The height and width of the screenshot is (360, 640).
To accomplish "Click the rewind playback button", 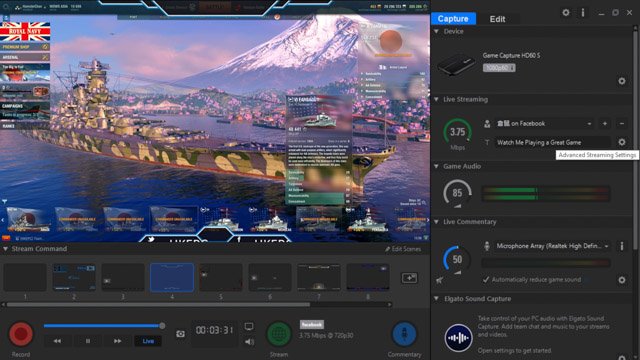I will tap(57, 341).
